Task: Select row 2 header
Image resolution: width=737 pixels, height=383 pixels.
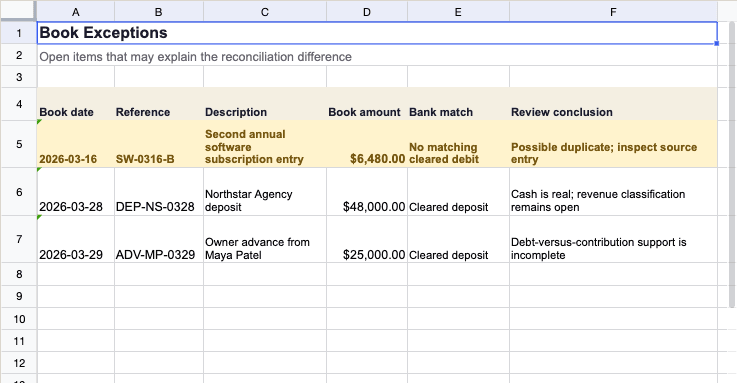Action: (19, 55)
